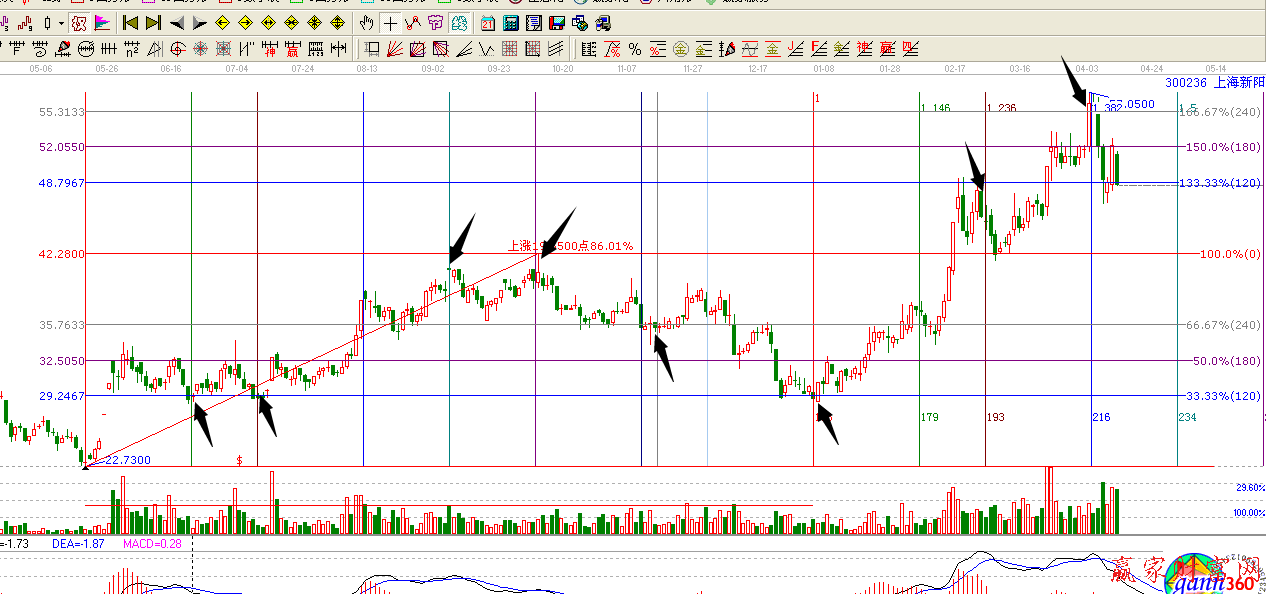Image resolution: width=1266 pixels, height=594 pixels.
Task: Click the black percent sign tool icon
Action: (634, 48)
